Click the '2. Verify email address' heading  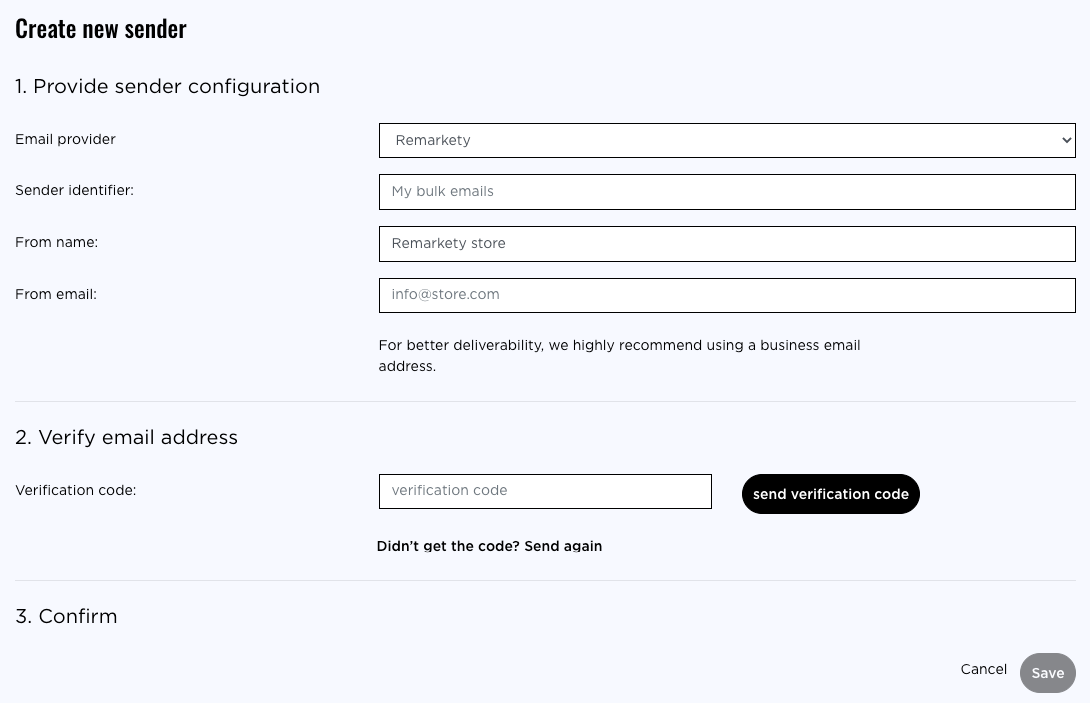[x=127, y=437]
